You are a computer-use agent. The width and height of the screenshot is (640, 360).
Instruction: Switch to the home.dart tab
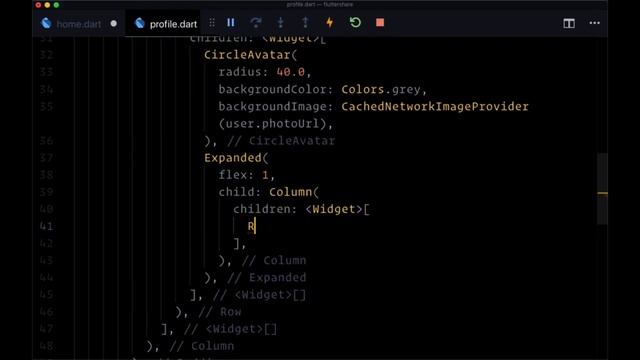[x=78, y=24]
